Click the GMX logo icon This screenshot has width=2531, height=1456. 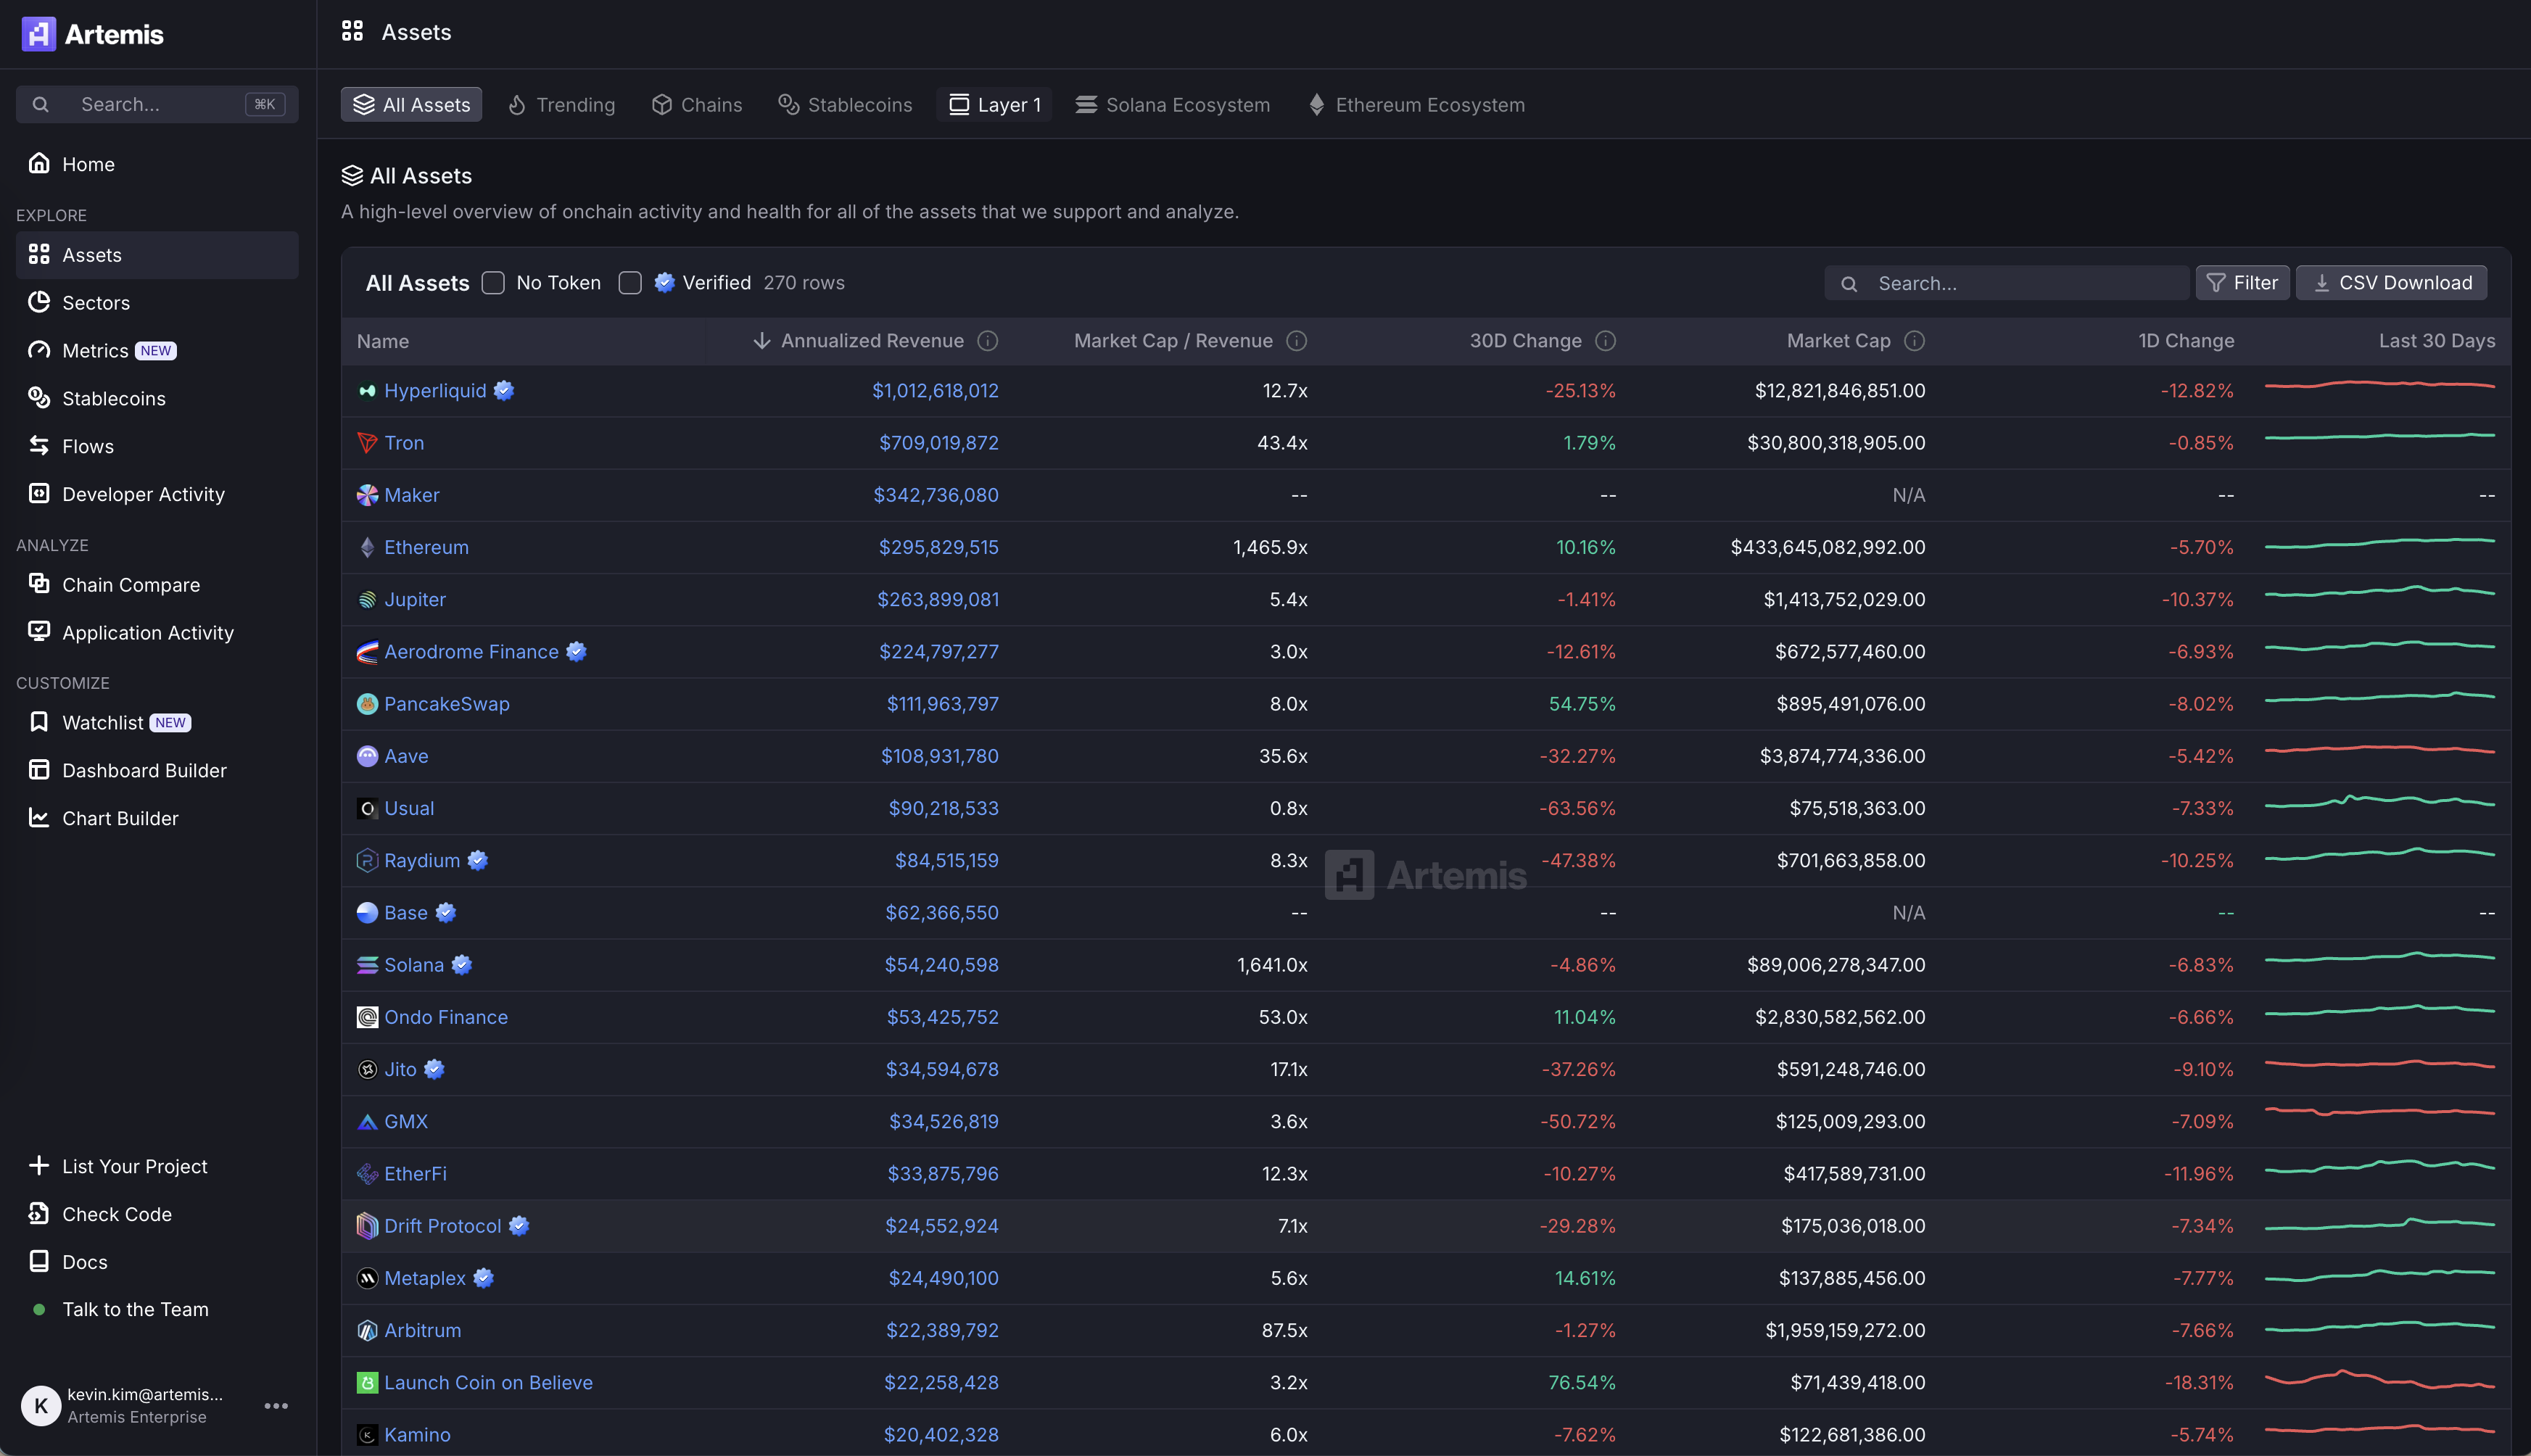pyautogui.click(x=367, y=1122)
